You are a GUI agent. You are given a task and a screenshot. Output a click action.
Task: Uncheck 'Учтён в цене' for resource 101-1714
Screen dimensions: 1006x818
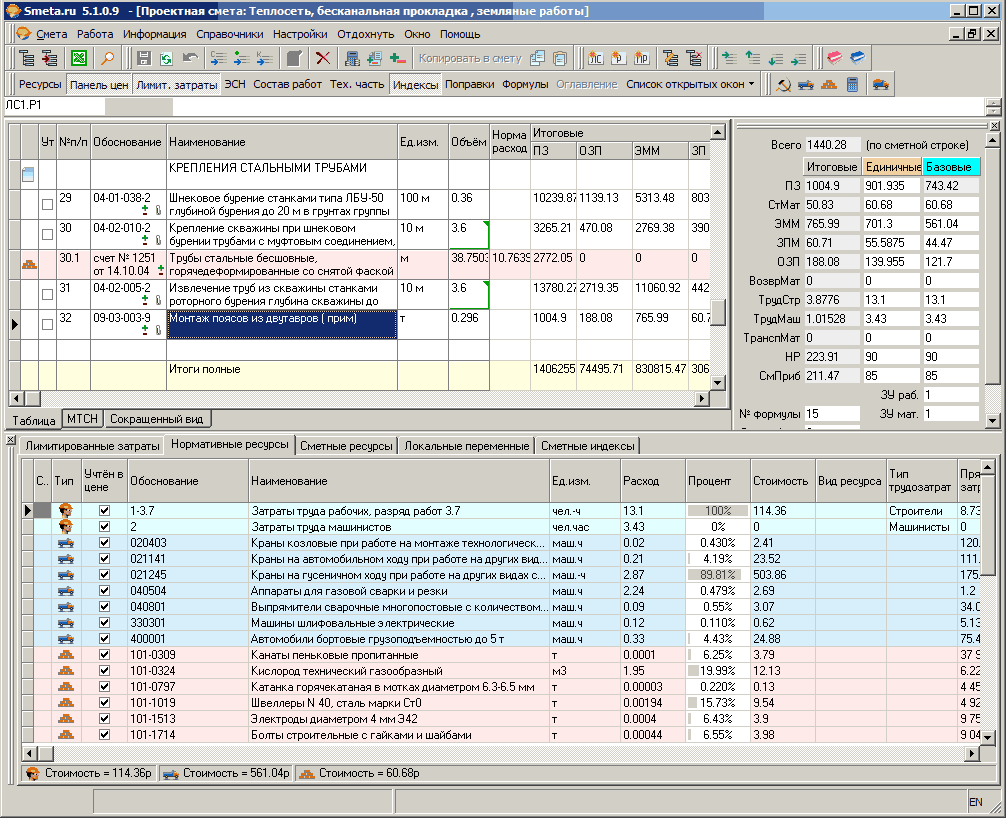pos(105,735)
